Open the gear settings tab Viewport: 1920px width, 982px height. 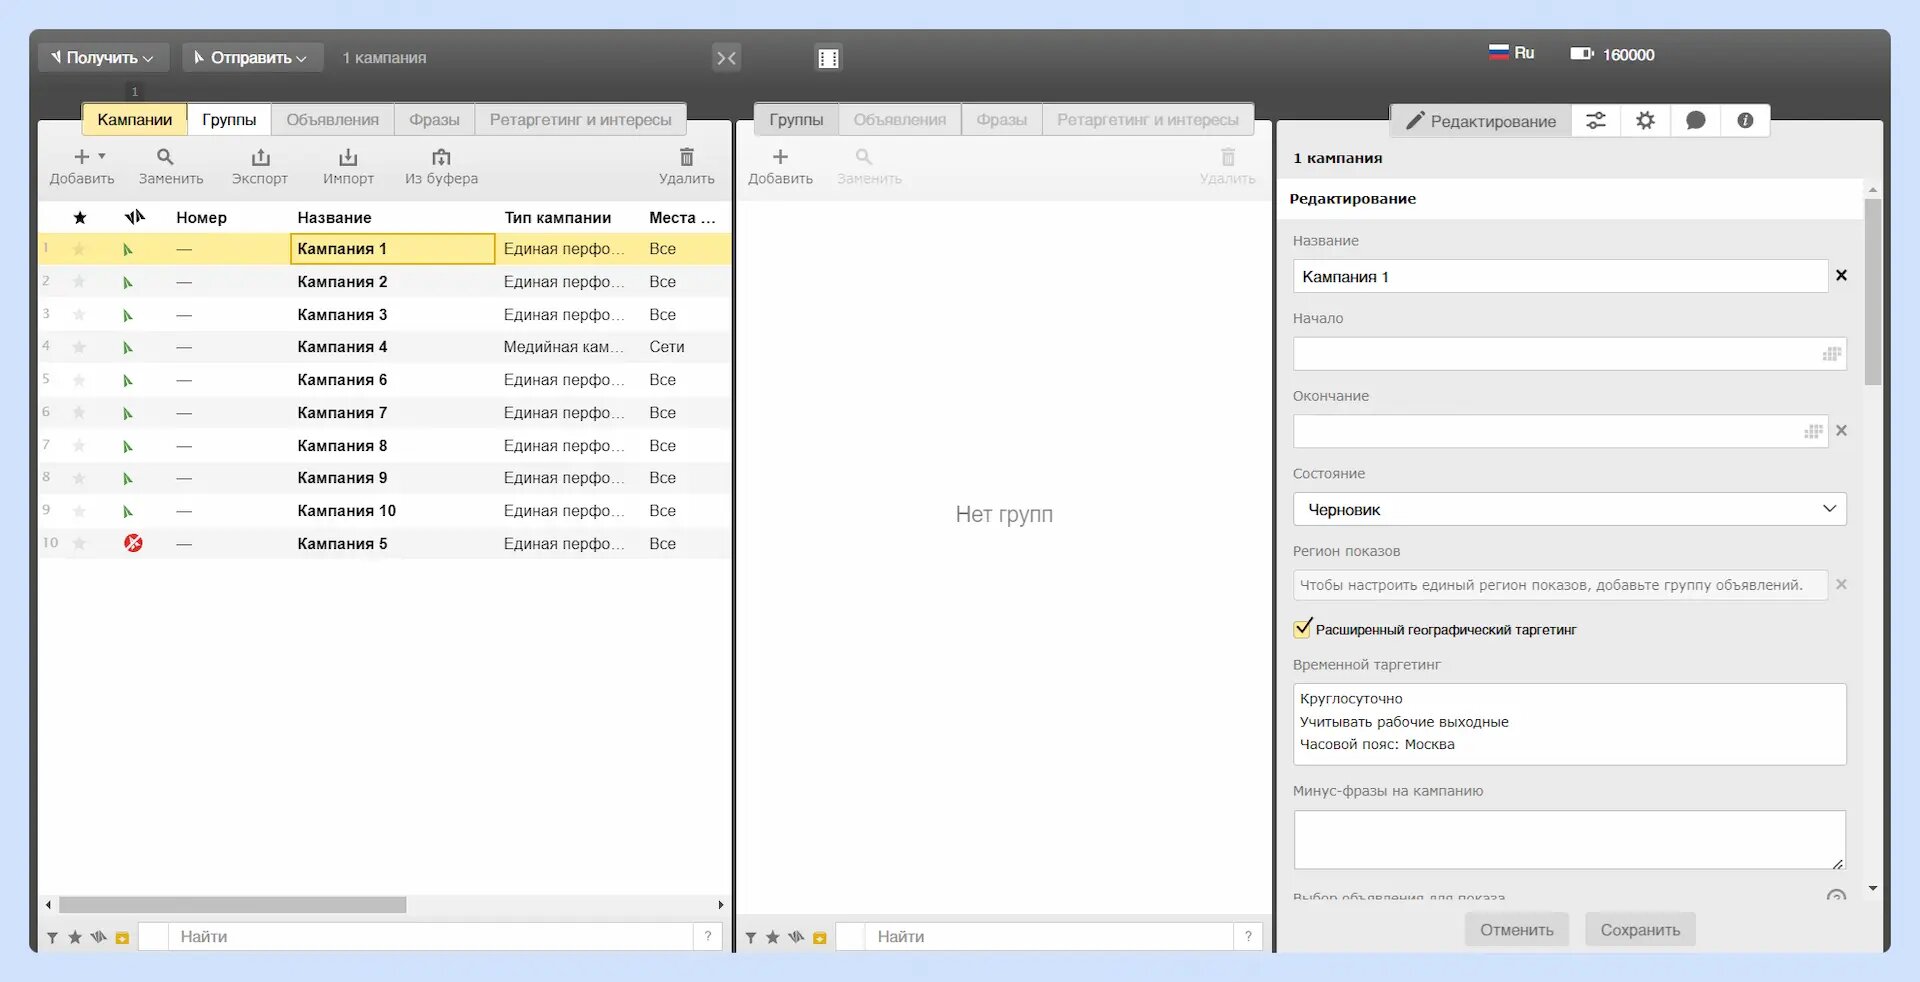1645,121
